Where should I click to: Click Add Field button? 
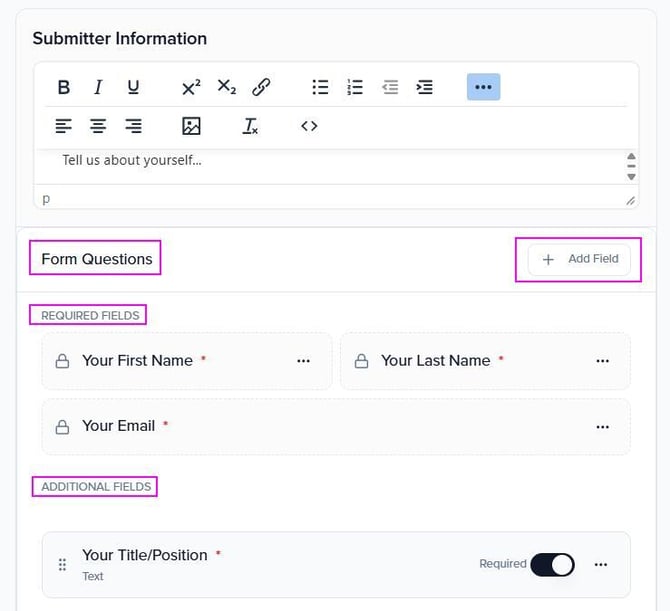point(579,259)
